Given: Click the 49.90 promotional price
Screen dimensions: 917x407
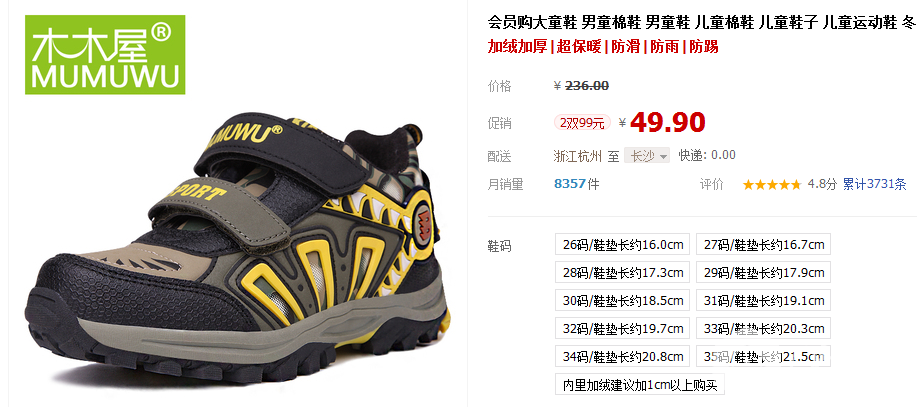Looking at the screenshot, I should [668, 122].
